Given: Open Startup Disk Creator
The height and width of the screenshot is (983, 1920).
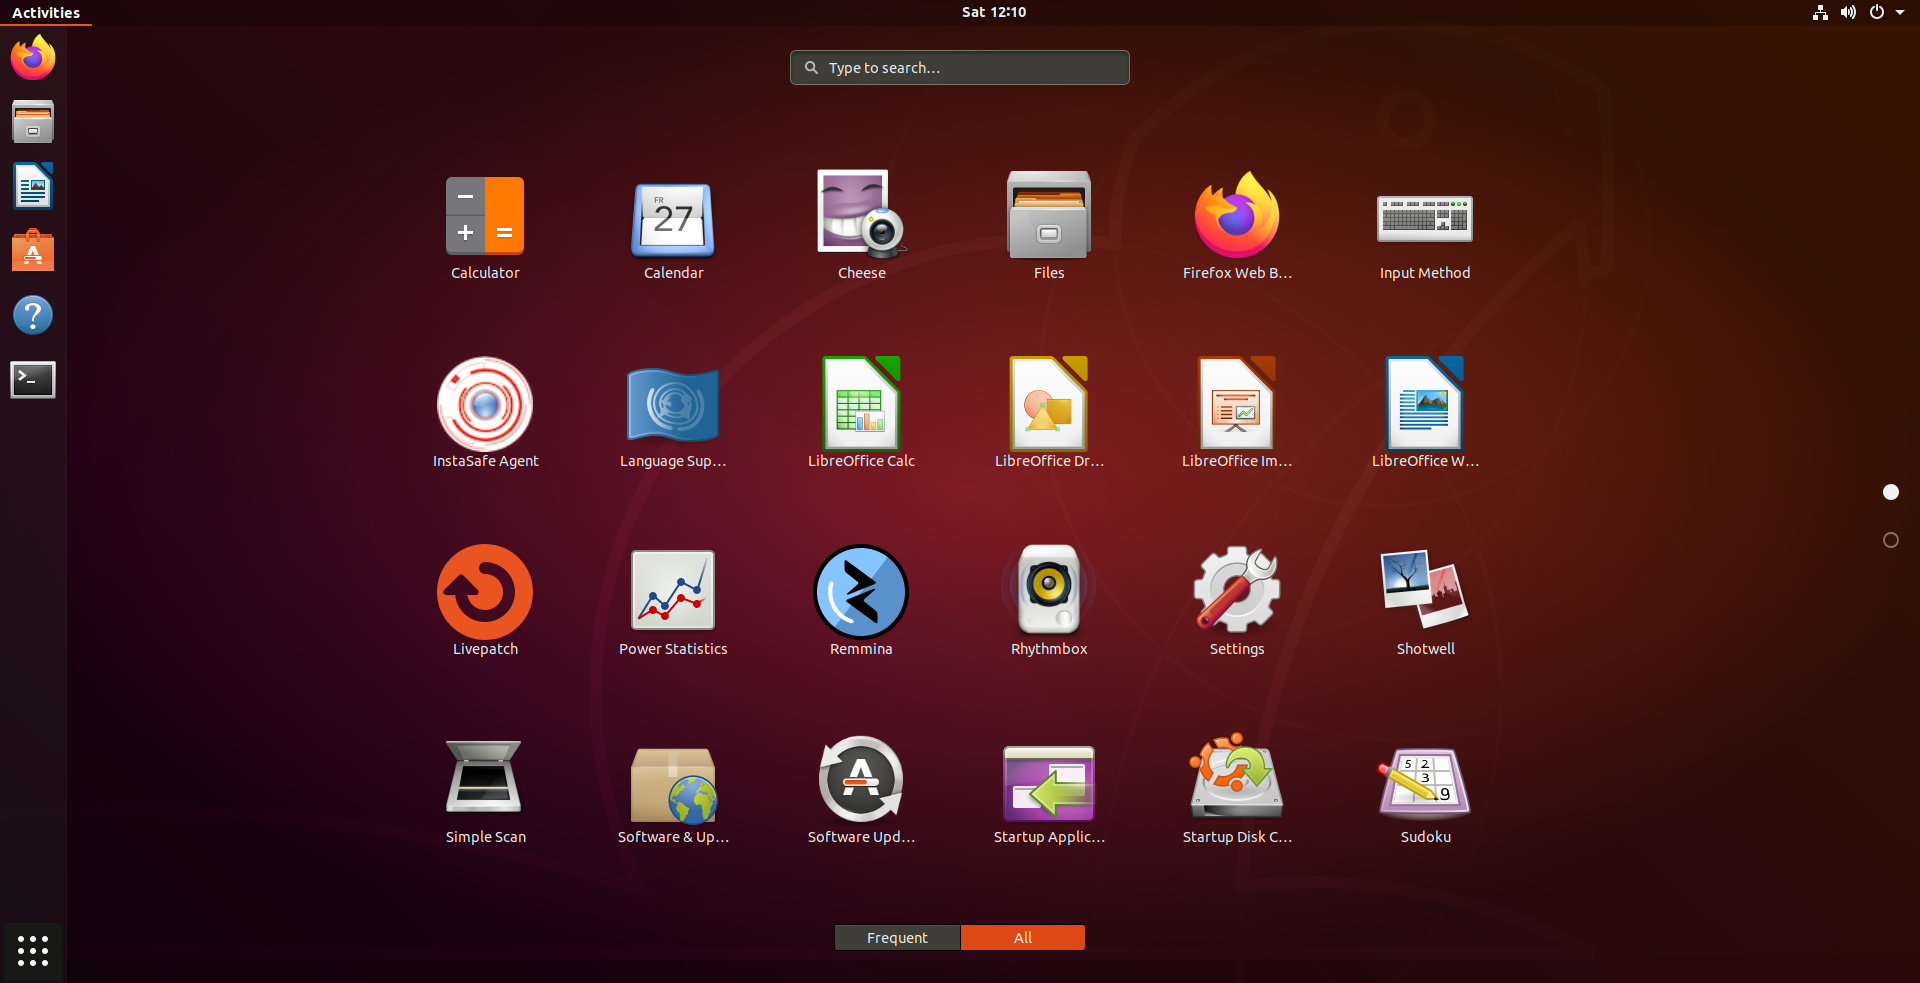Looking at the screenshot, I should coord(1237,777).
